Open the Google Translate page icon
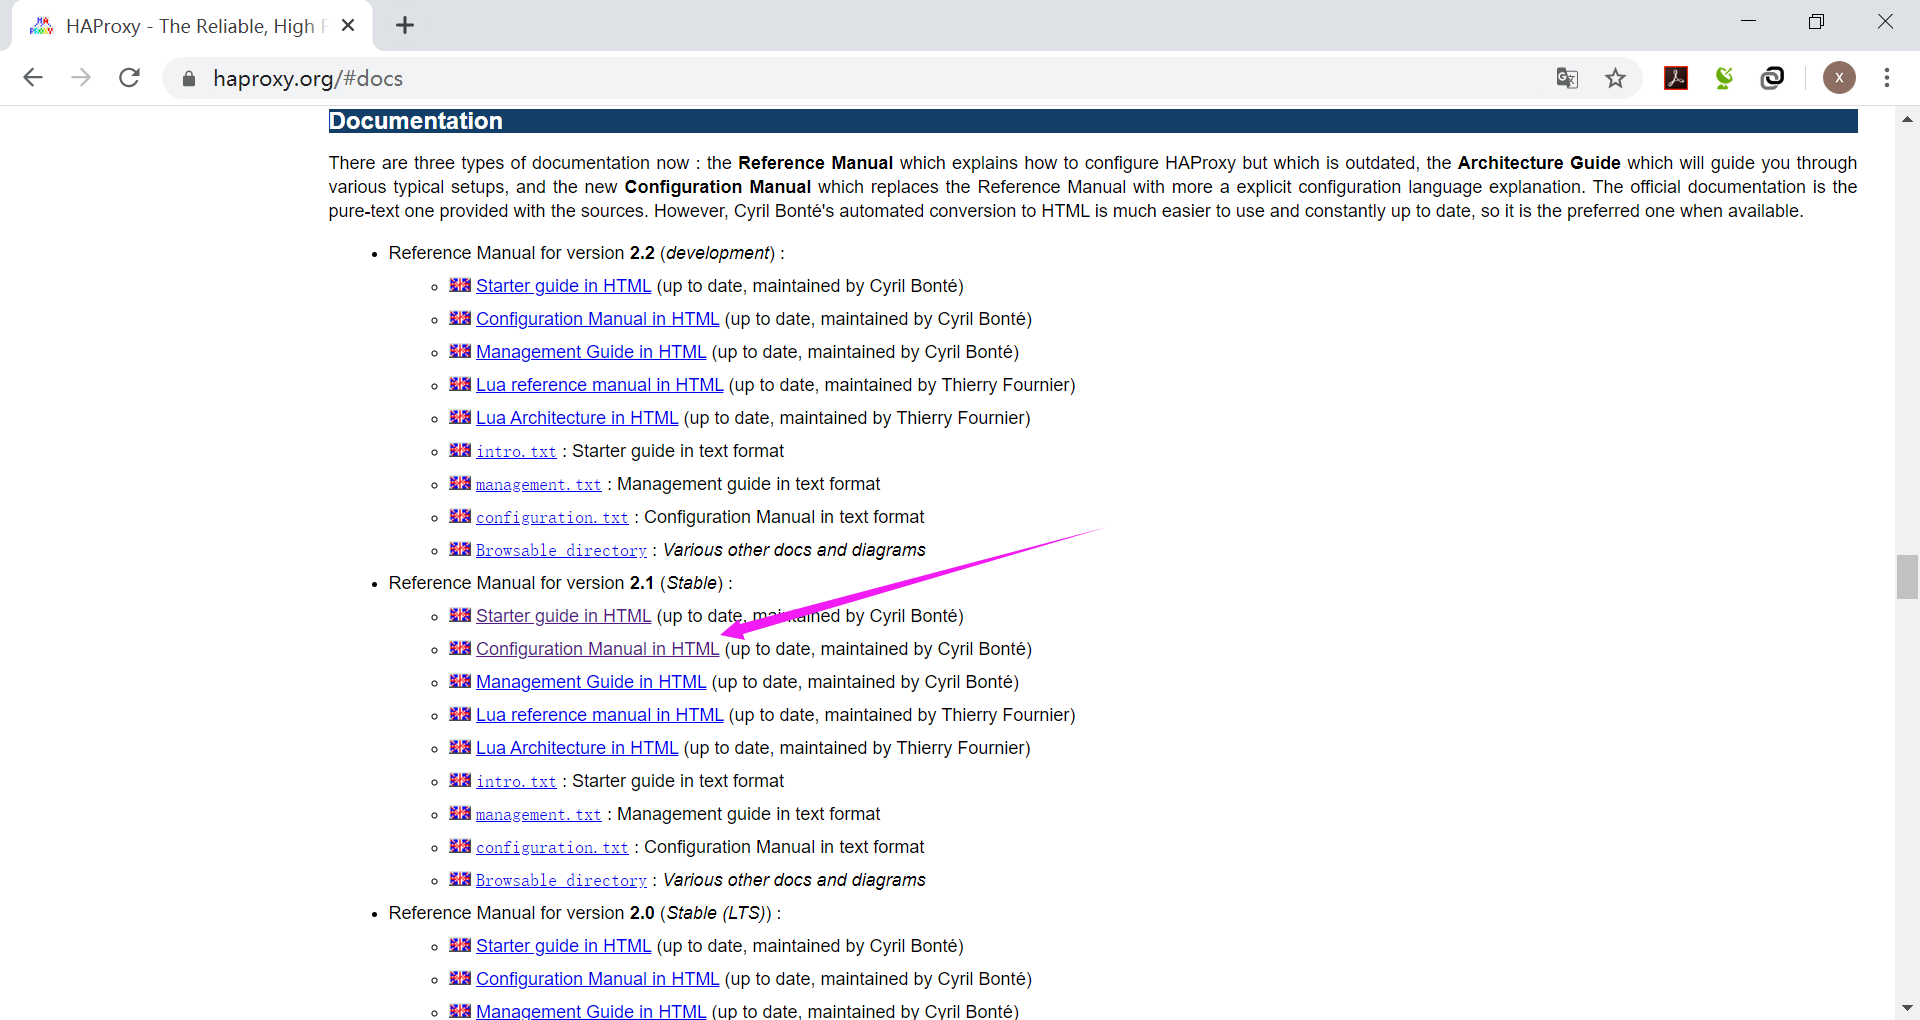1920x1020 pixels. click(1567, 78)
